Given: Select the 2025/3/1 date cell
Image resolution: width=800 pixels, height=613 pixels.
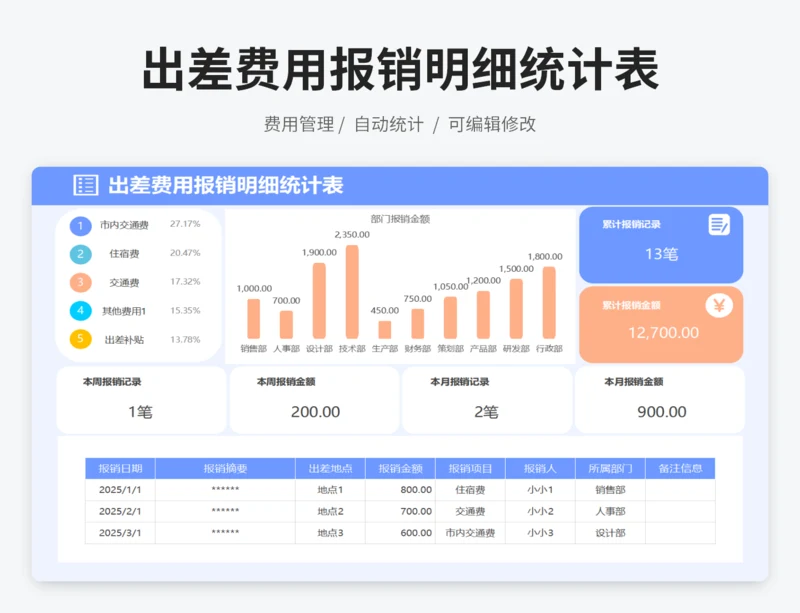Looking at the screenshot, I should pyautogui.click(x=120, y=533).
